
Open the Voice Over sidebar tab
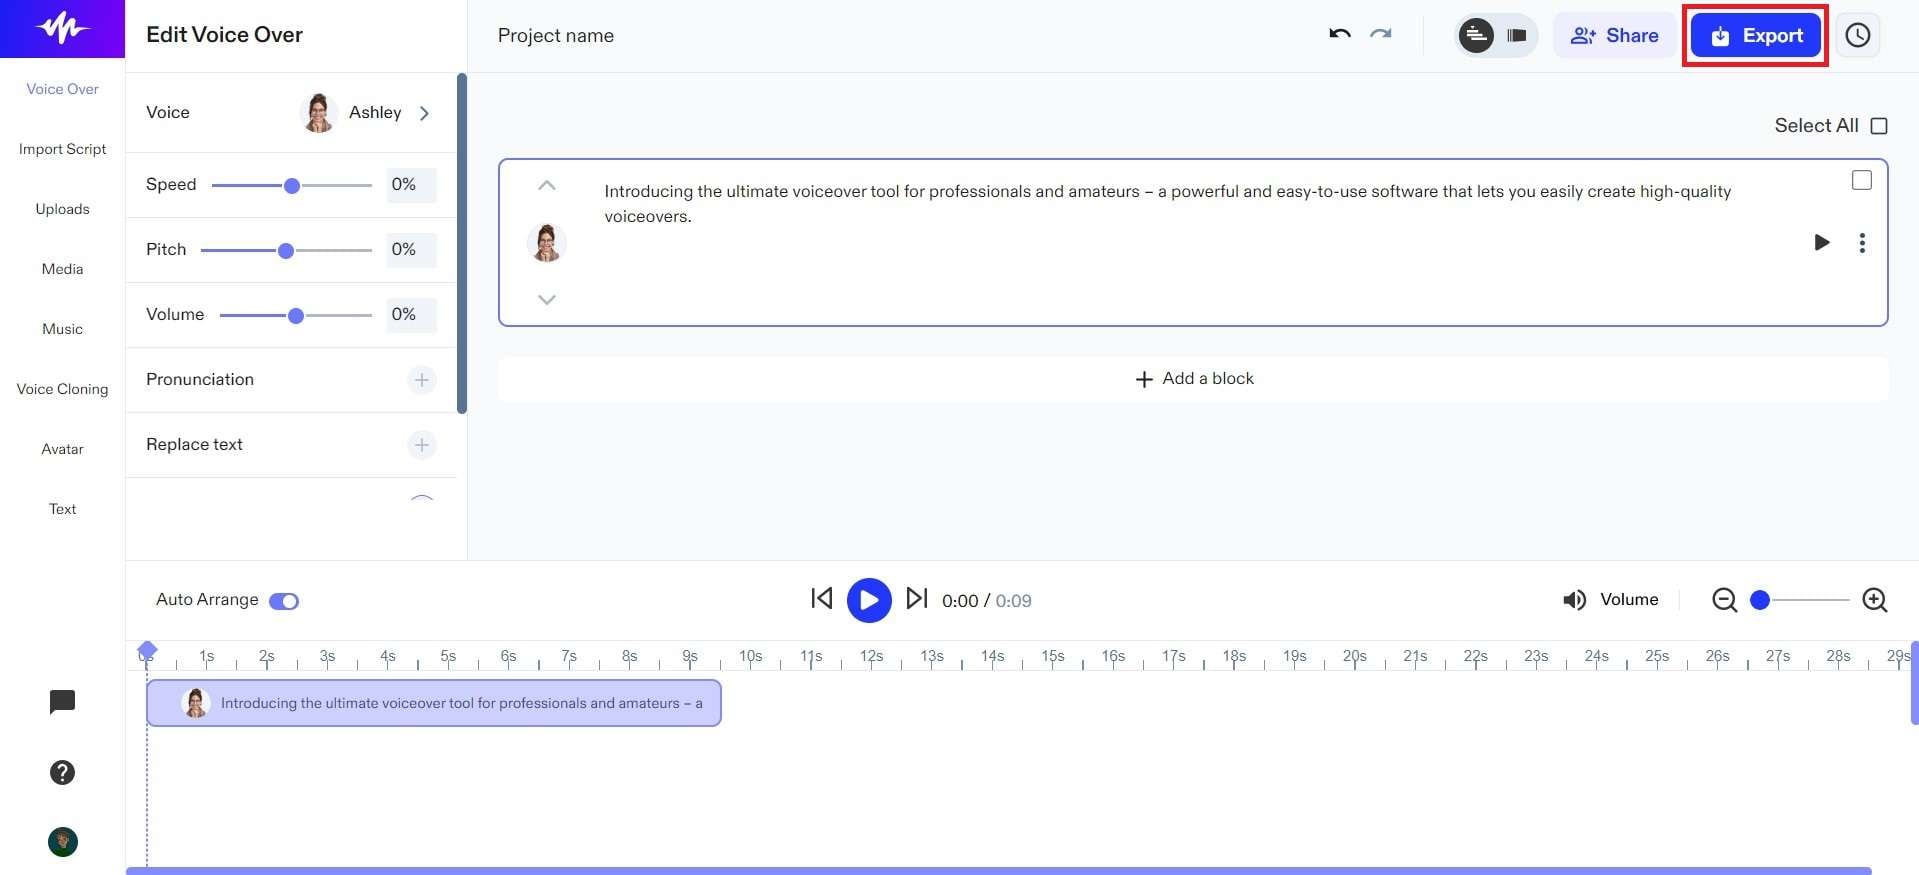click(62, 89)
